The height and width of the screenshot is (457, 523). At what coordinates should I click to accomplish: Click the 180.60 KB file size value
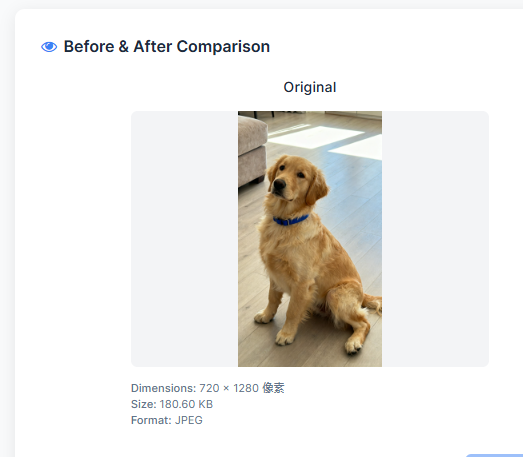[x=186, y=404]
